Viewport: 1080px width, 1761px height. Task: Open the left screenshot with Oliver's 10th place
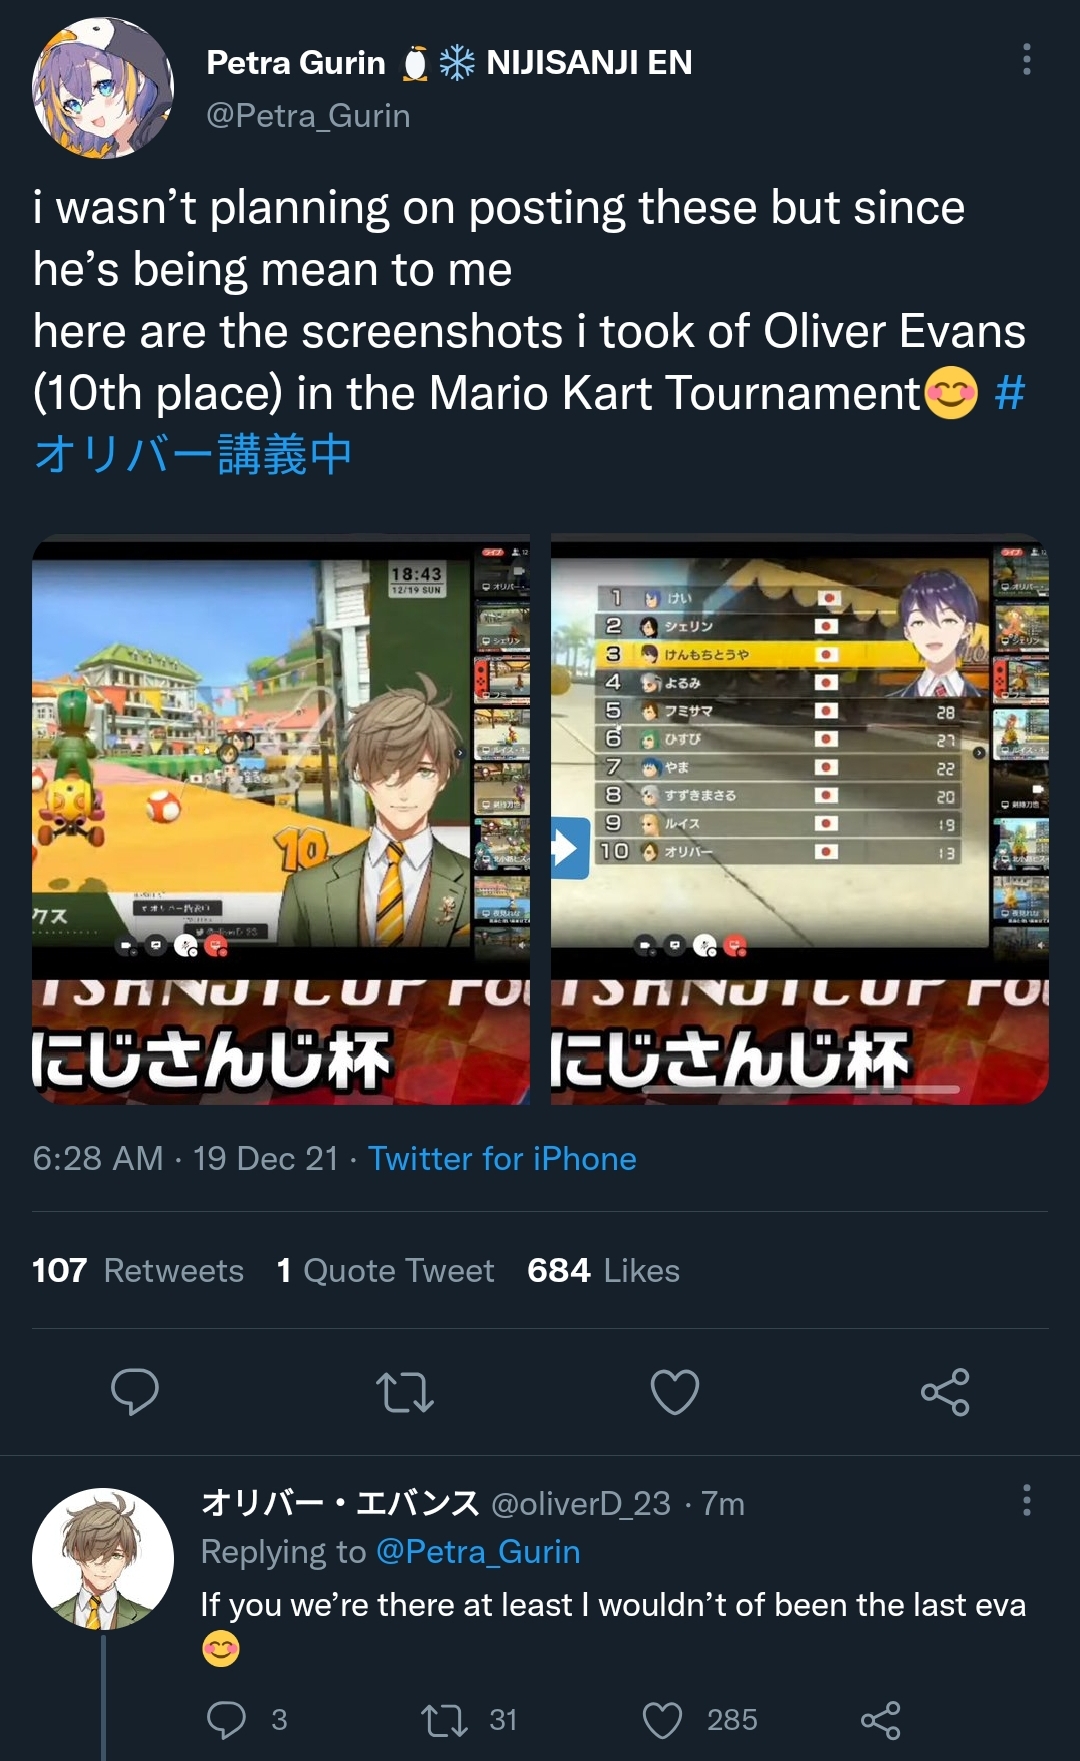point(281,819)
